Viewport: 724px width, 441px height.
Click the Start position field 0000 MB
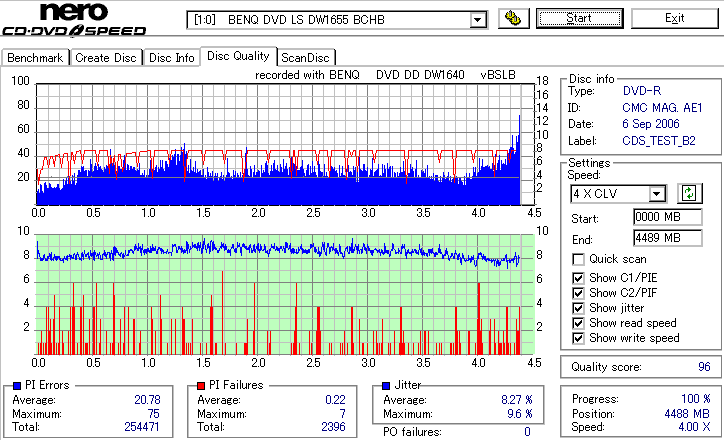pos(668,217)
